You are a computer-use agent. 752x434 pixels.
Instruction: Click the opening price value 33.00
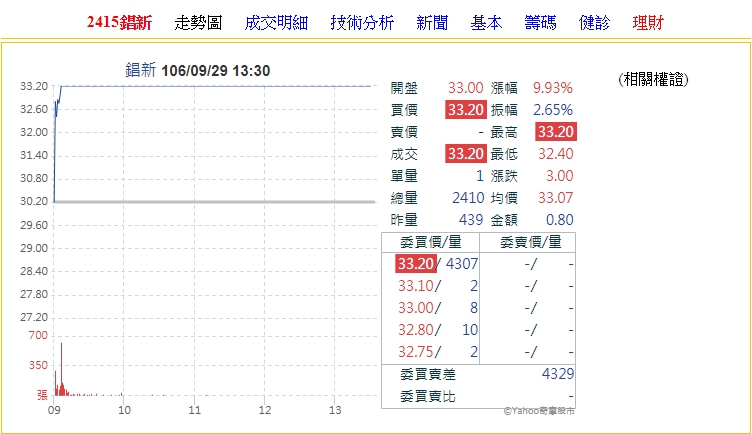[466, 88]
